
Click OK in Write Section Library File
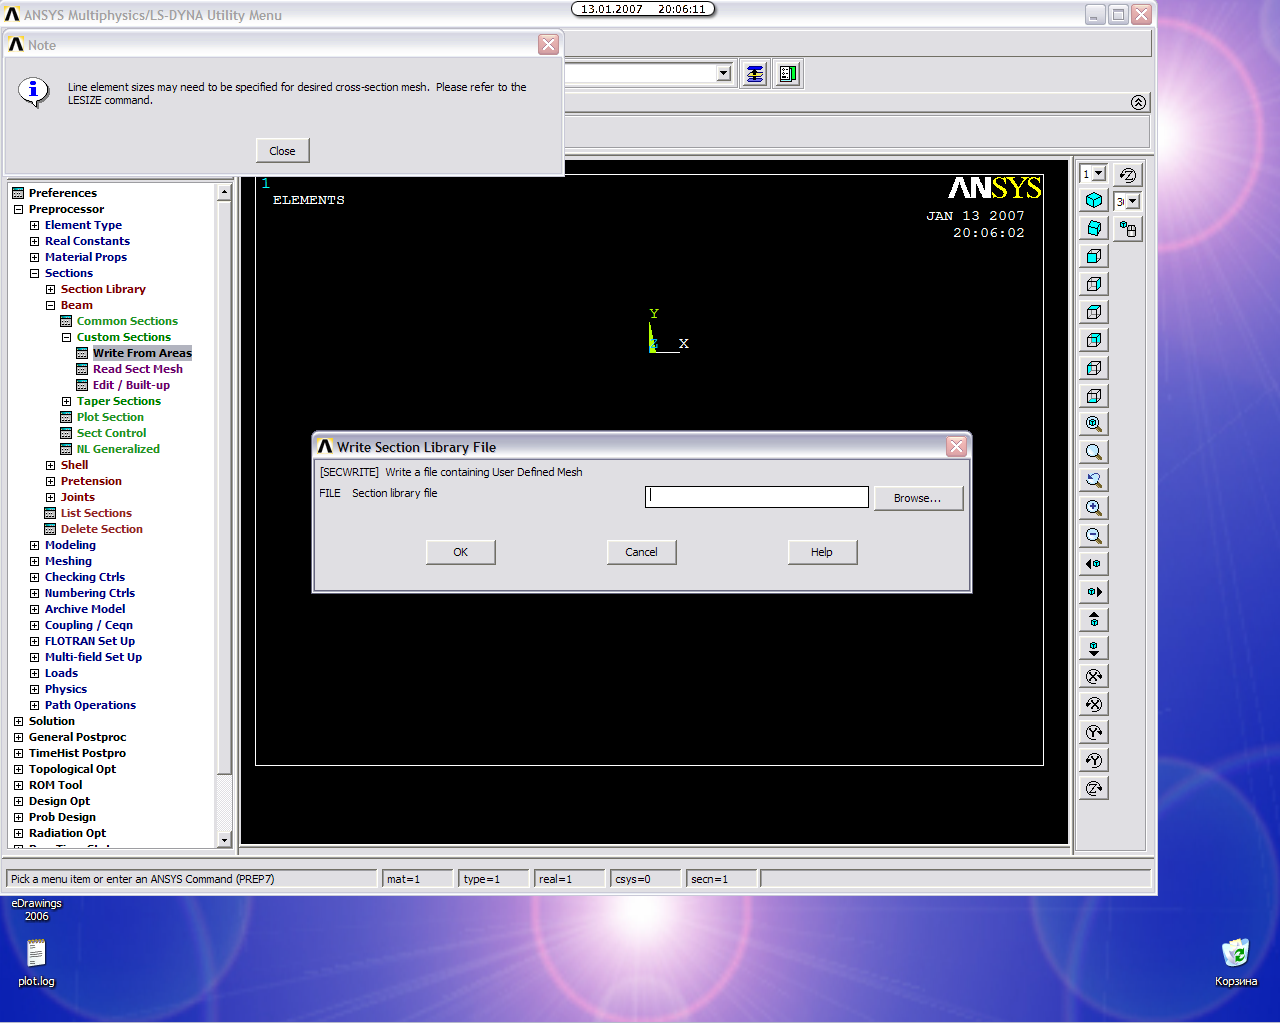click(460, 552)
